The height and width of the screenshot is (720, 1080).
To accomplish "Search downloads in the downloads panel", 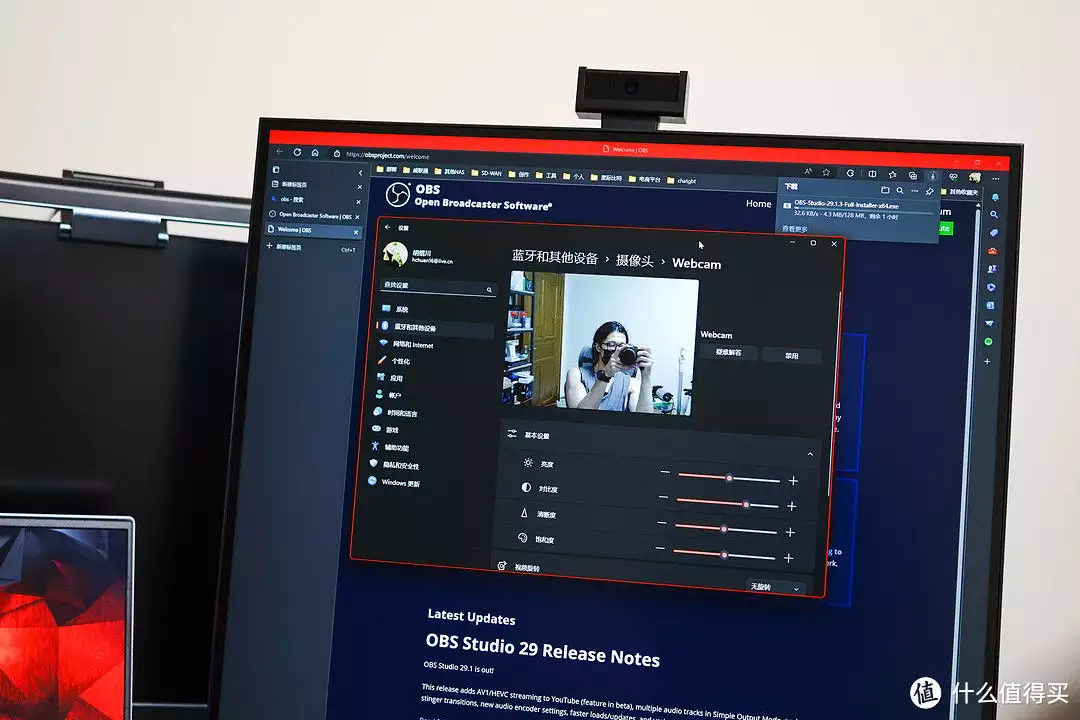I will (900, 190).
